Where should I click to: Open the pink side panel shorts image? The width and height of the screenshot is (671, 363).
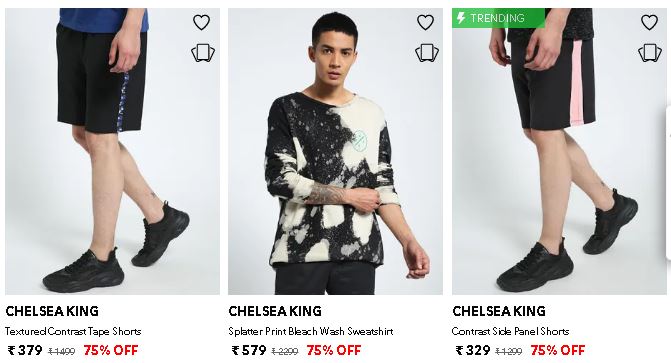tap(559, 152)
